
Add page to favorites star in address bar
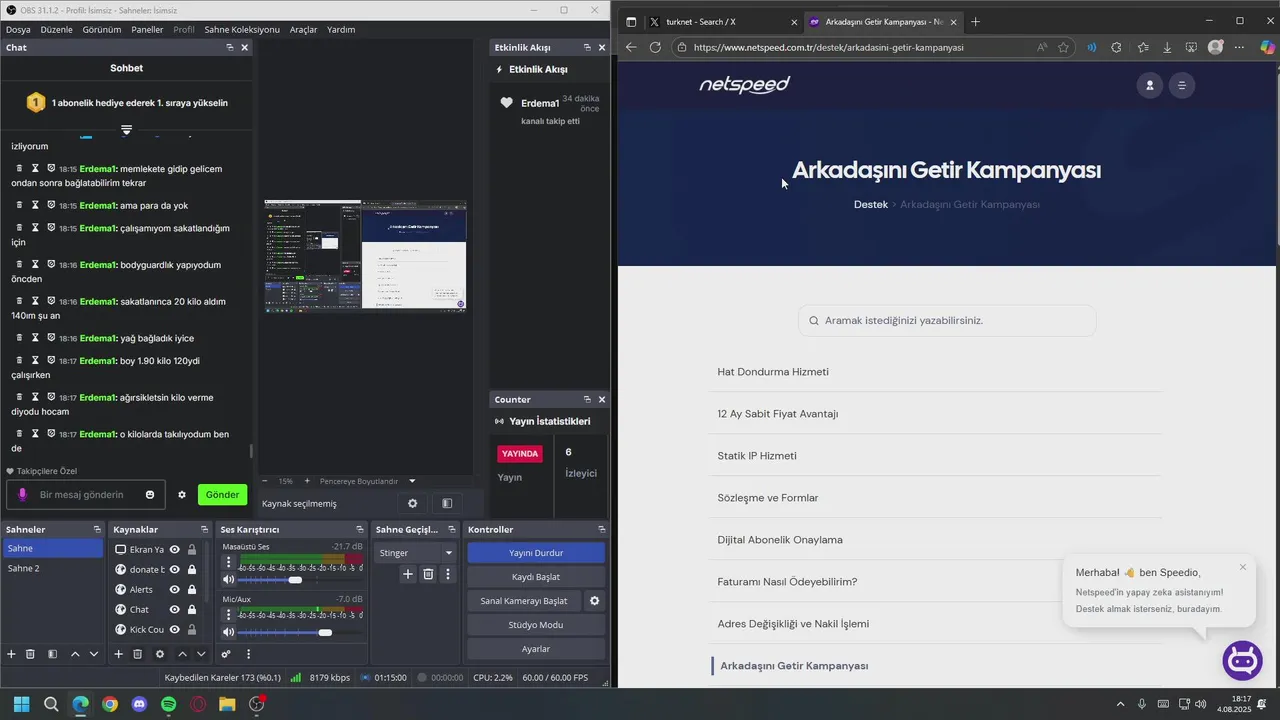point(1063,47)
